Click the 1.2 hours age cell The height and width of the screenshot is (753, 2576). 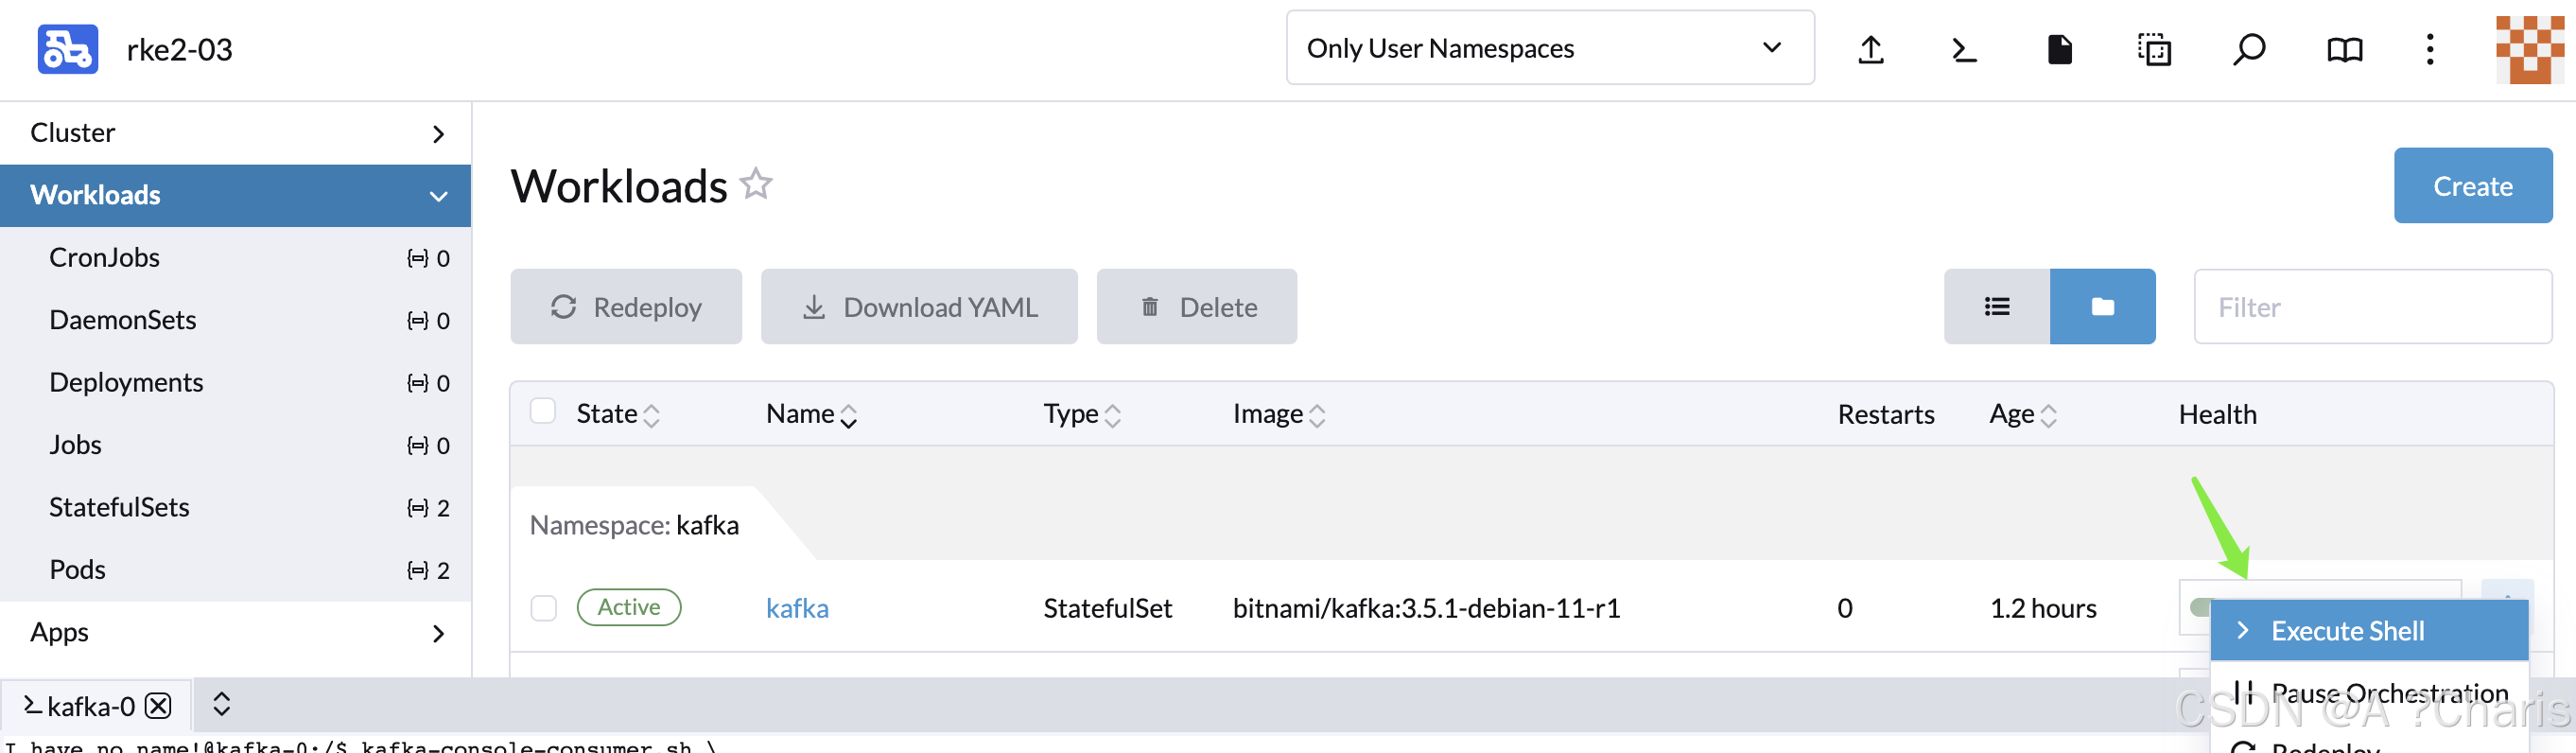2042,608
